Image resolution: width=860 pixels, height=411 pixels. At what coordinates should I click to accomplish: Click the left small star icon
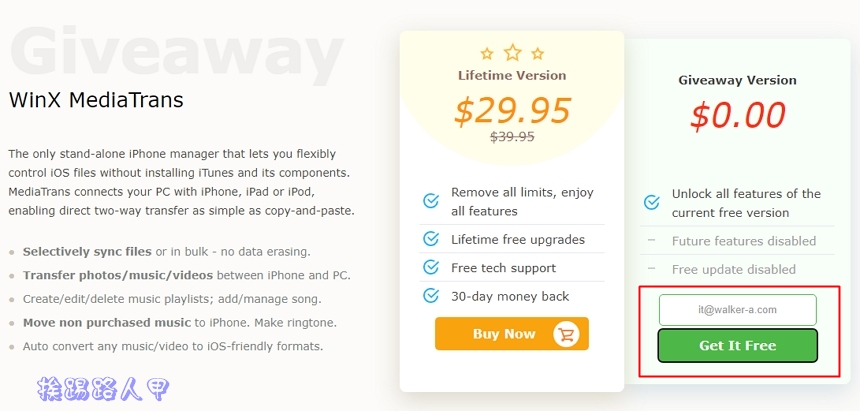(x=487, y=54)
